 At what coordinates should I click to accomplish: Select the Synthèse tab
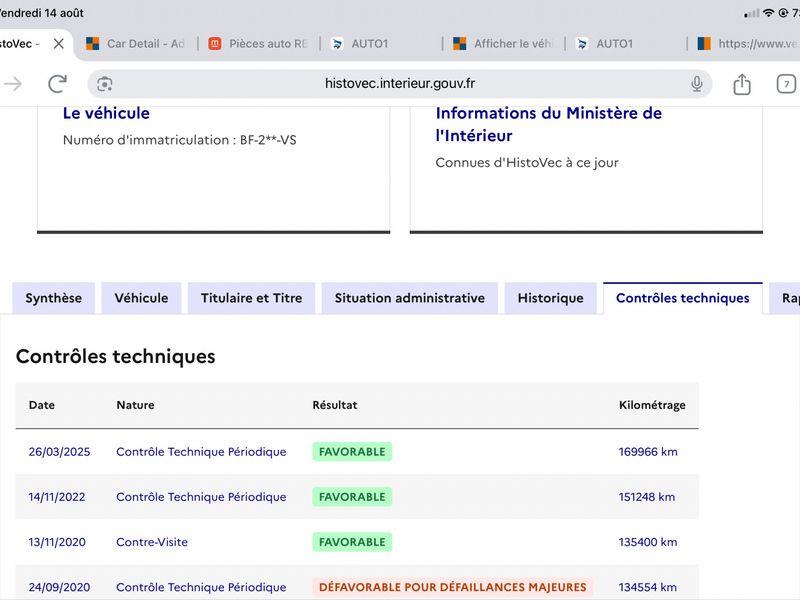coord(54,298)
